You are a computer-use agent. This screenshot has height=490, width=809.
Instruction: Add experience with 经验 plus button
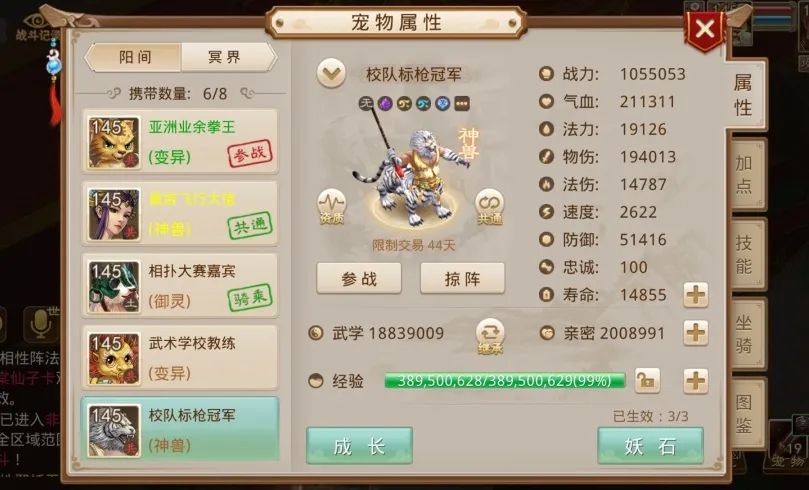pyautogui.click(x=695, y=381)
